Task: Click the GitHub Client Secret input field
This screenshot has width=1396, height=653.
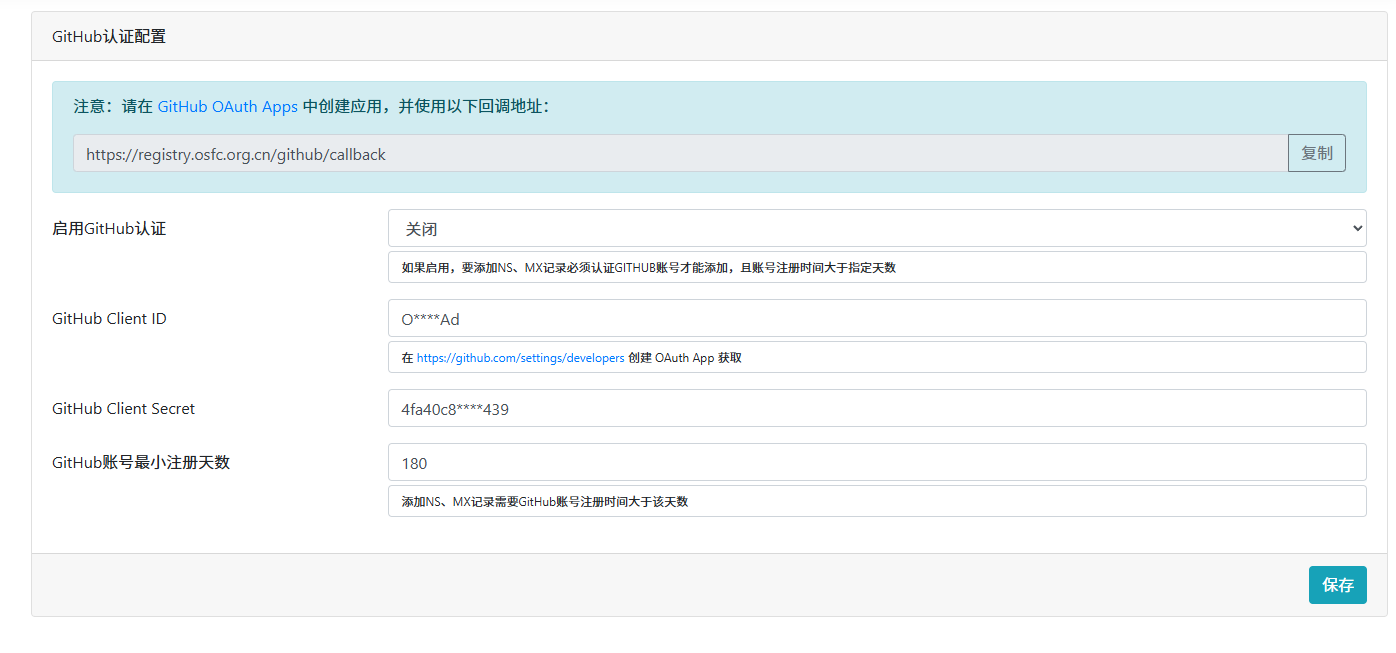Action: click(877, 408)
